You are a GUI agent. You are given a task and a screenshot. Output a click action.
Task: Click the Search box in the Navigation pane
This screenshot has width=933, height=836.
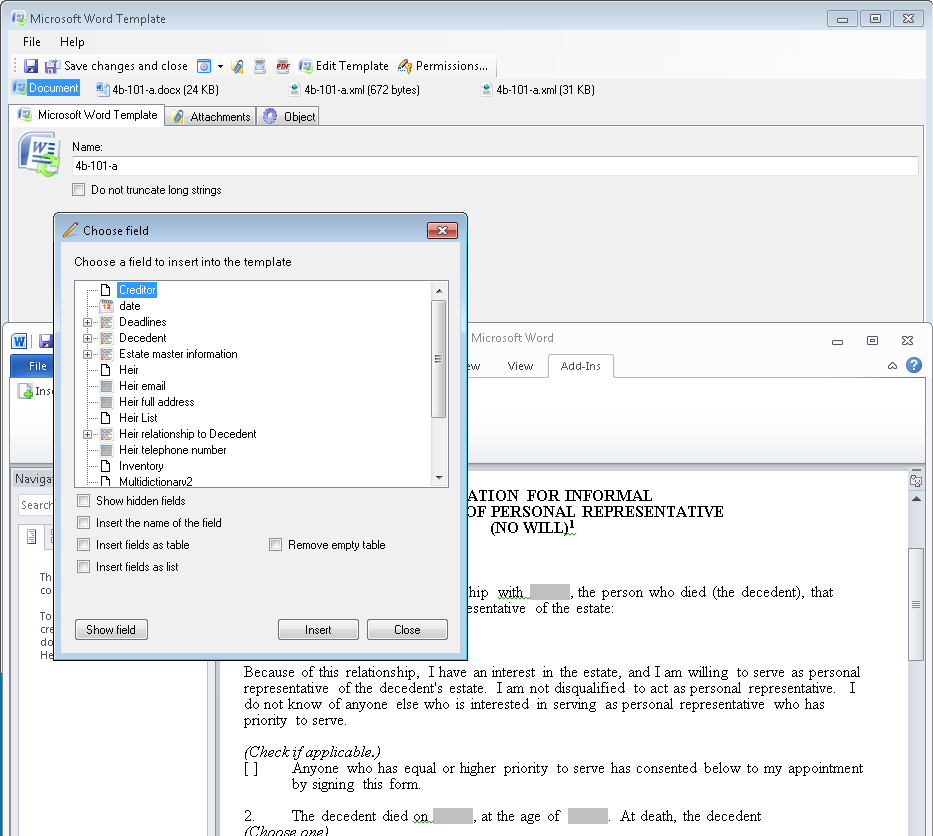36,505
